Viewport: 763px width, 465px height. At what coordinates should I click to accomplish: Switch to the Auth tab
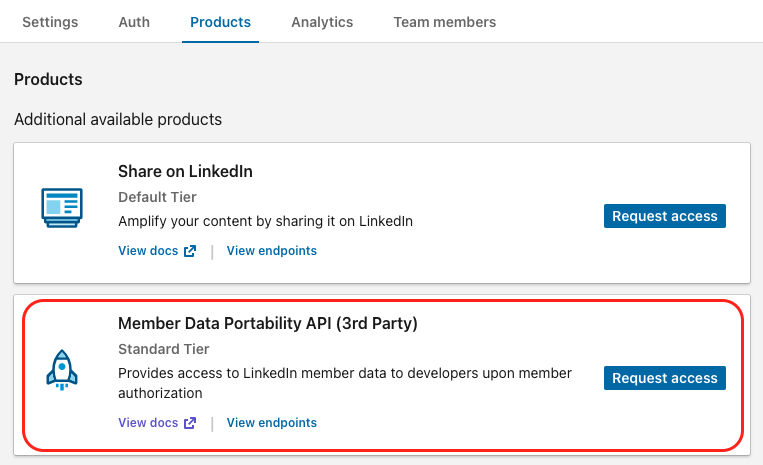pos(134,22)
